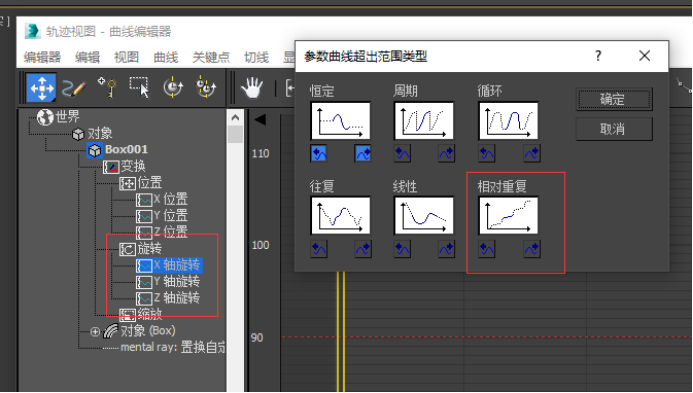
Task: Toggle 循环 outgoing range button
Action: click(x=532, y=153)
